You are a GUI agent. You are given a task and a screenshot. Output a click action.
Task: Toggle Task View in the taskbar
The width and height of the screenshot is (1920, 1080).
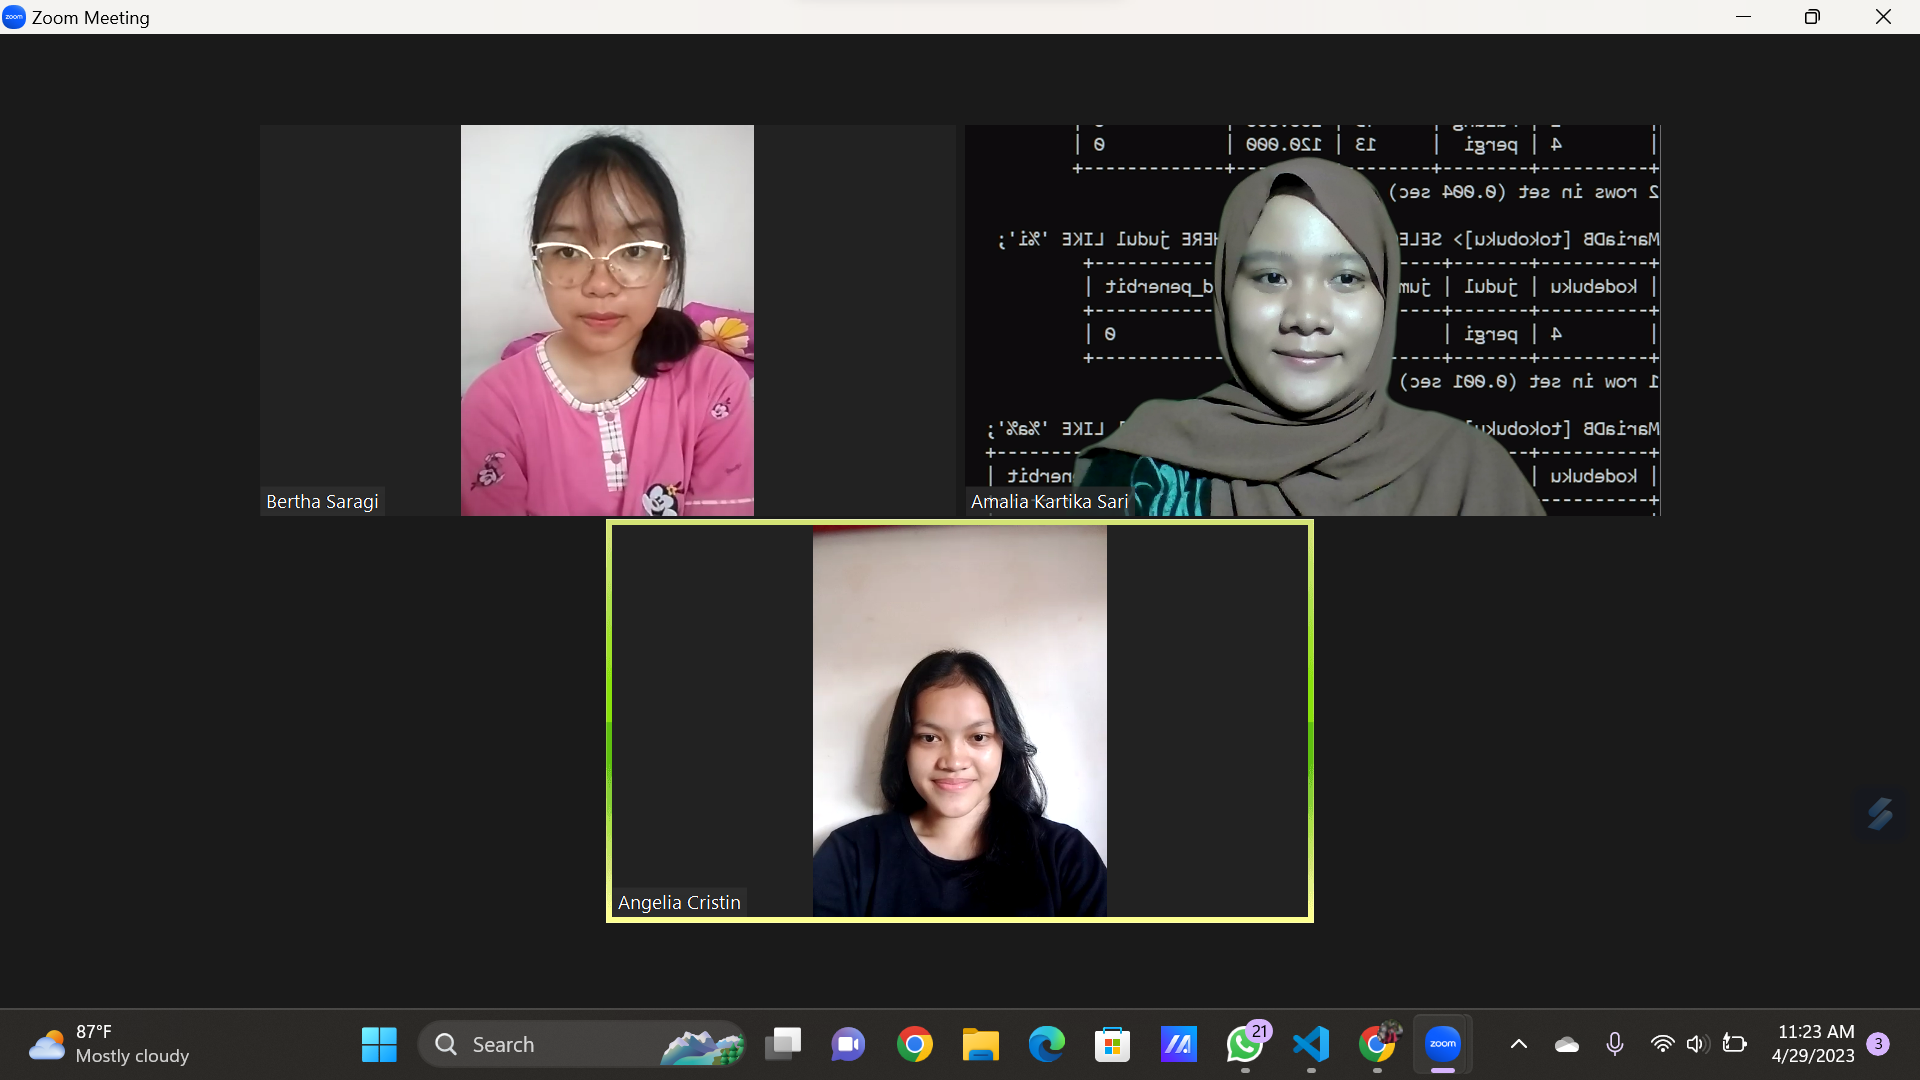coord(783,1045)
